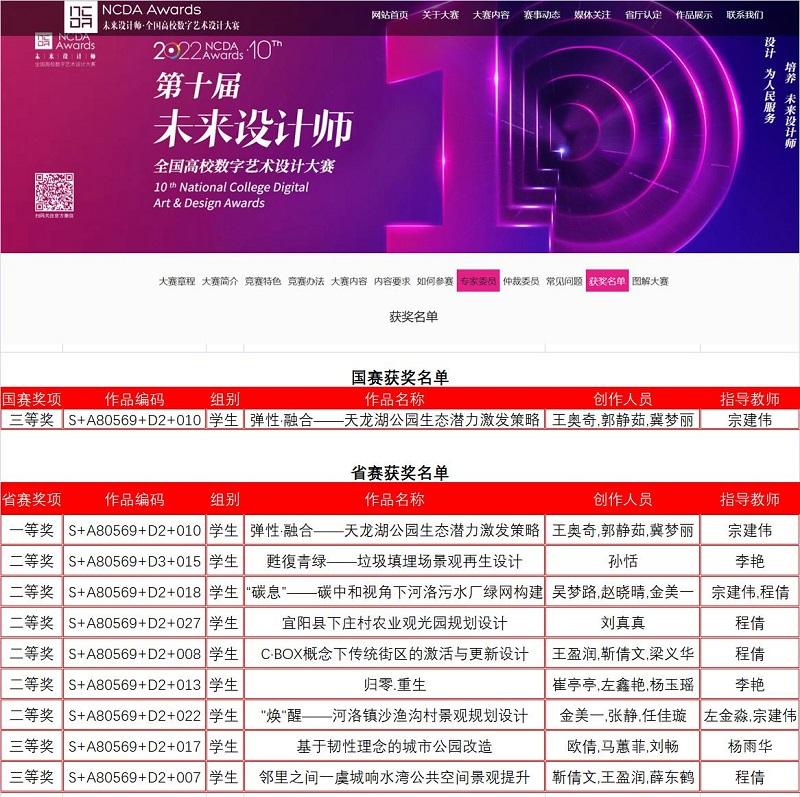Click the 如何参赛 sub-navigation link

435,282
